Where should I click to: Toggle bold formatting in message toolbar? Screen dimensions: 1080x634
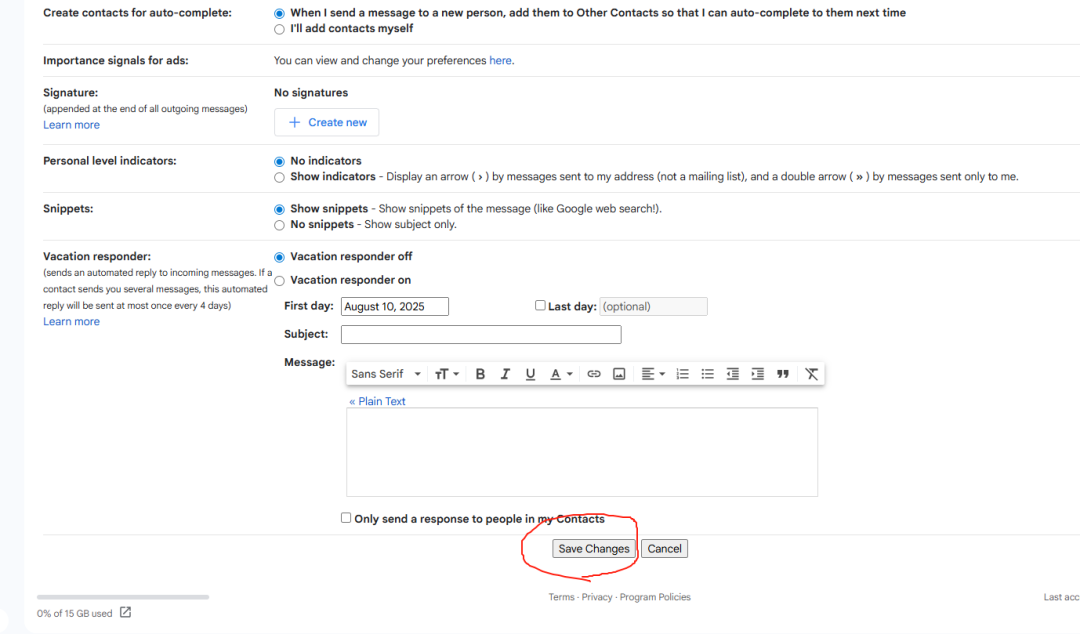pyautogui.click(x=480, y=374)
